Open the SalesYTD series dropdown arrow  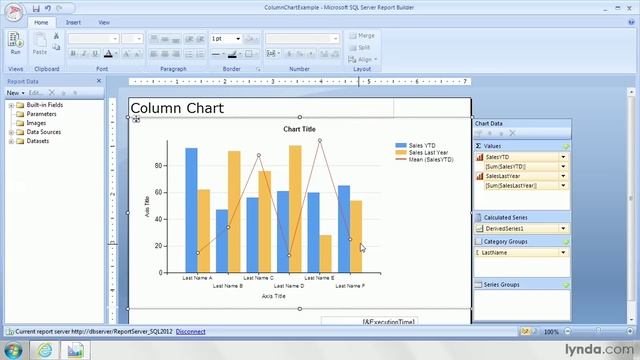click(563, 157)
